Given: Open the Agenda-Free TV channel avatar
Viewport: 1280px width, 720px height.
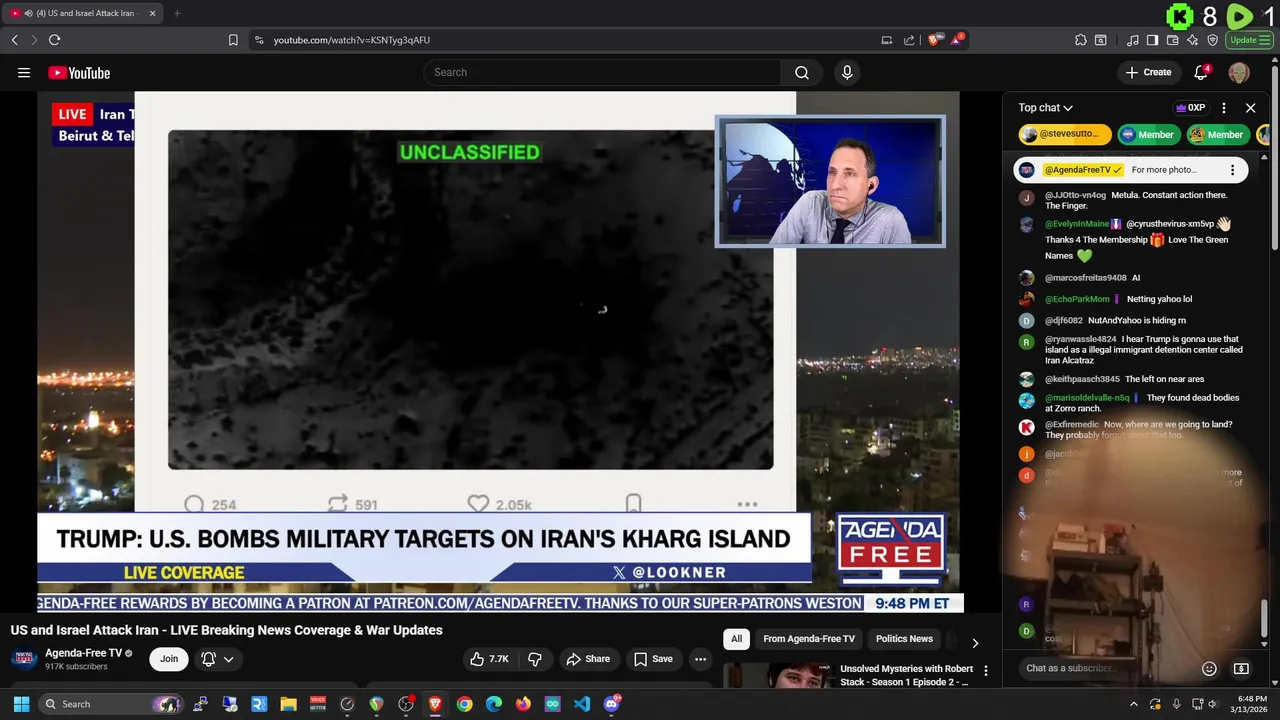Looking at the screenshot, I should (x=25, y=659).
